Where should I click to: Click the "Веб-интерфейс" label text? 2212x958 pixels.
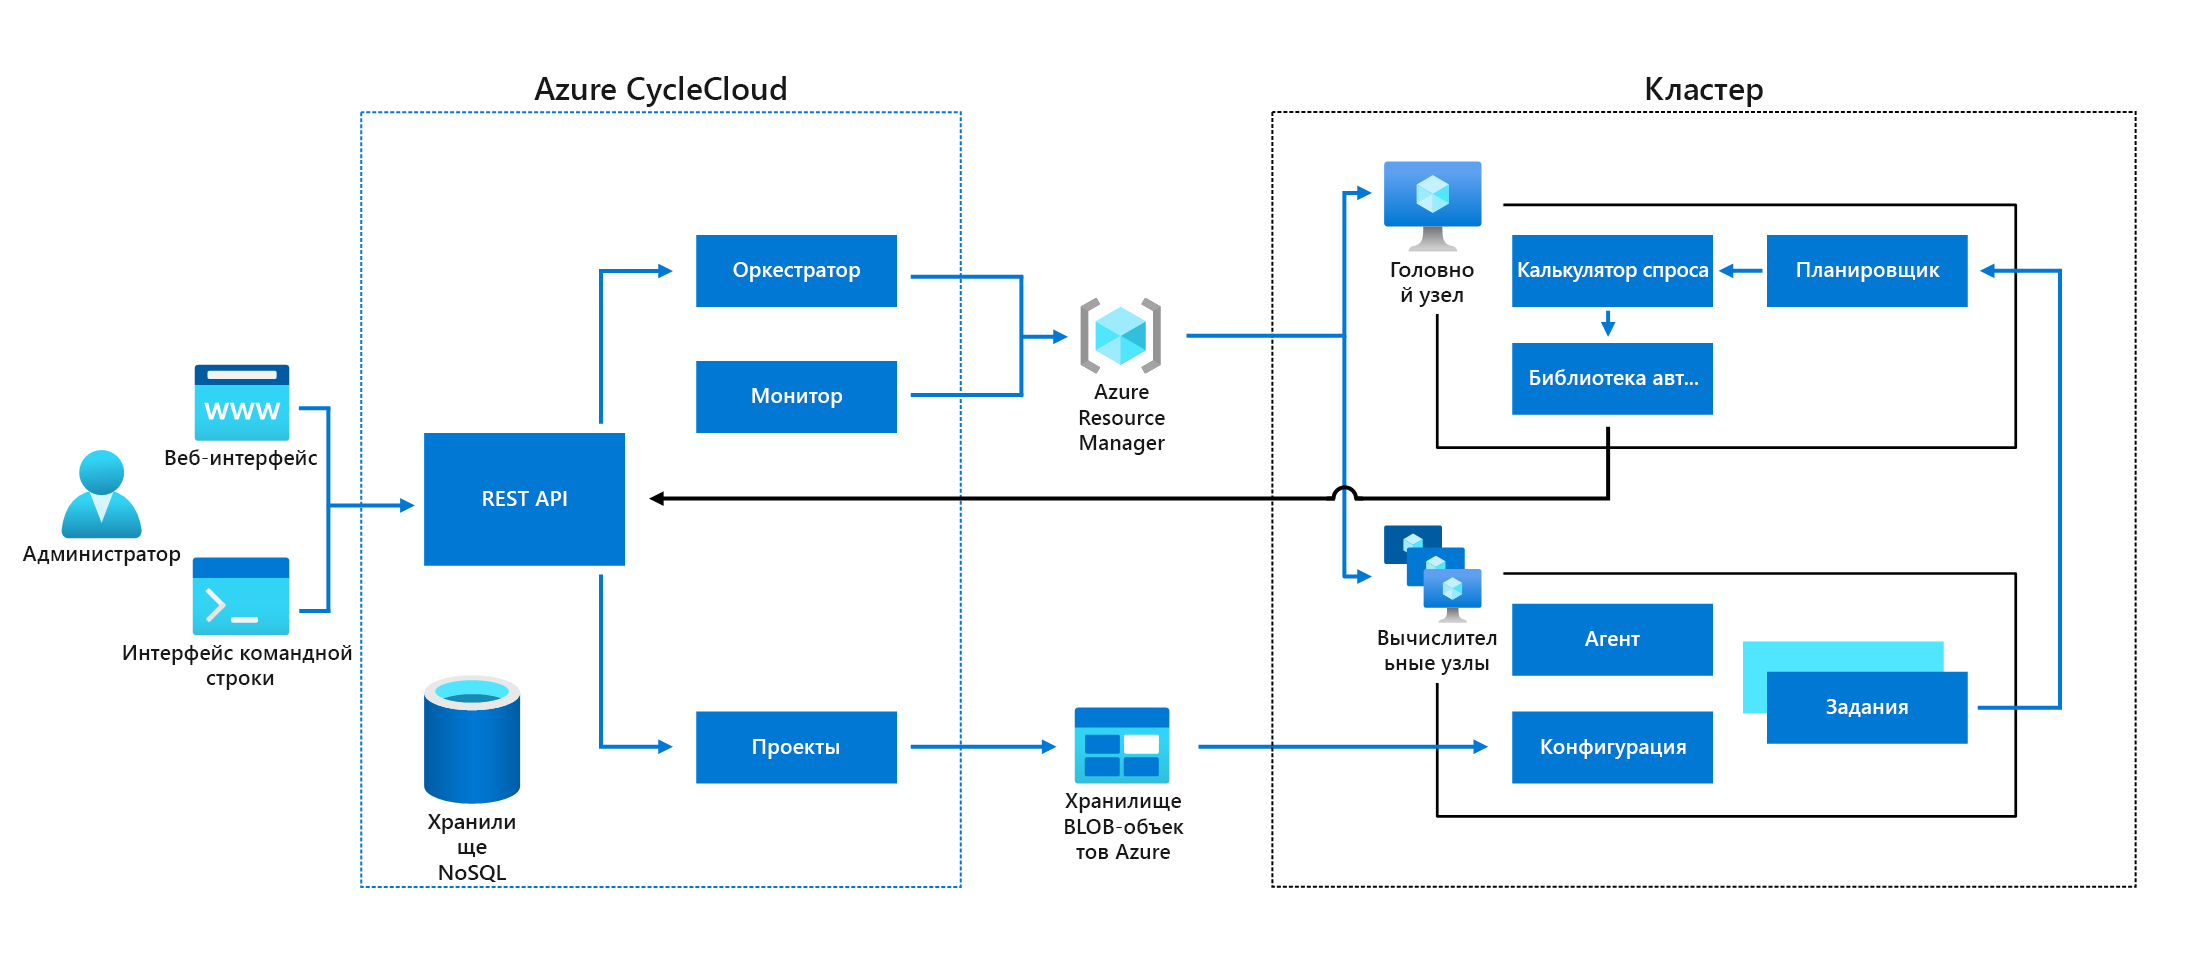click(x=241, y=458)
